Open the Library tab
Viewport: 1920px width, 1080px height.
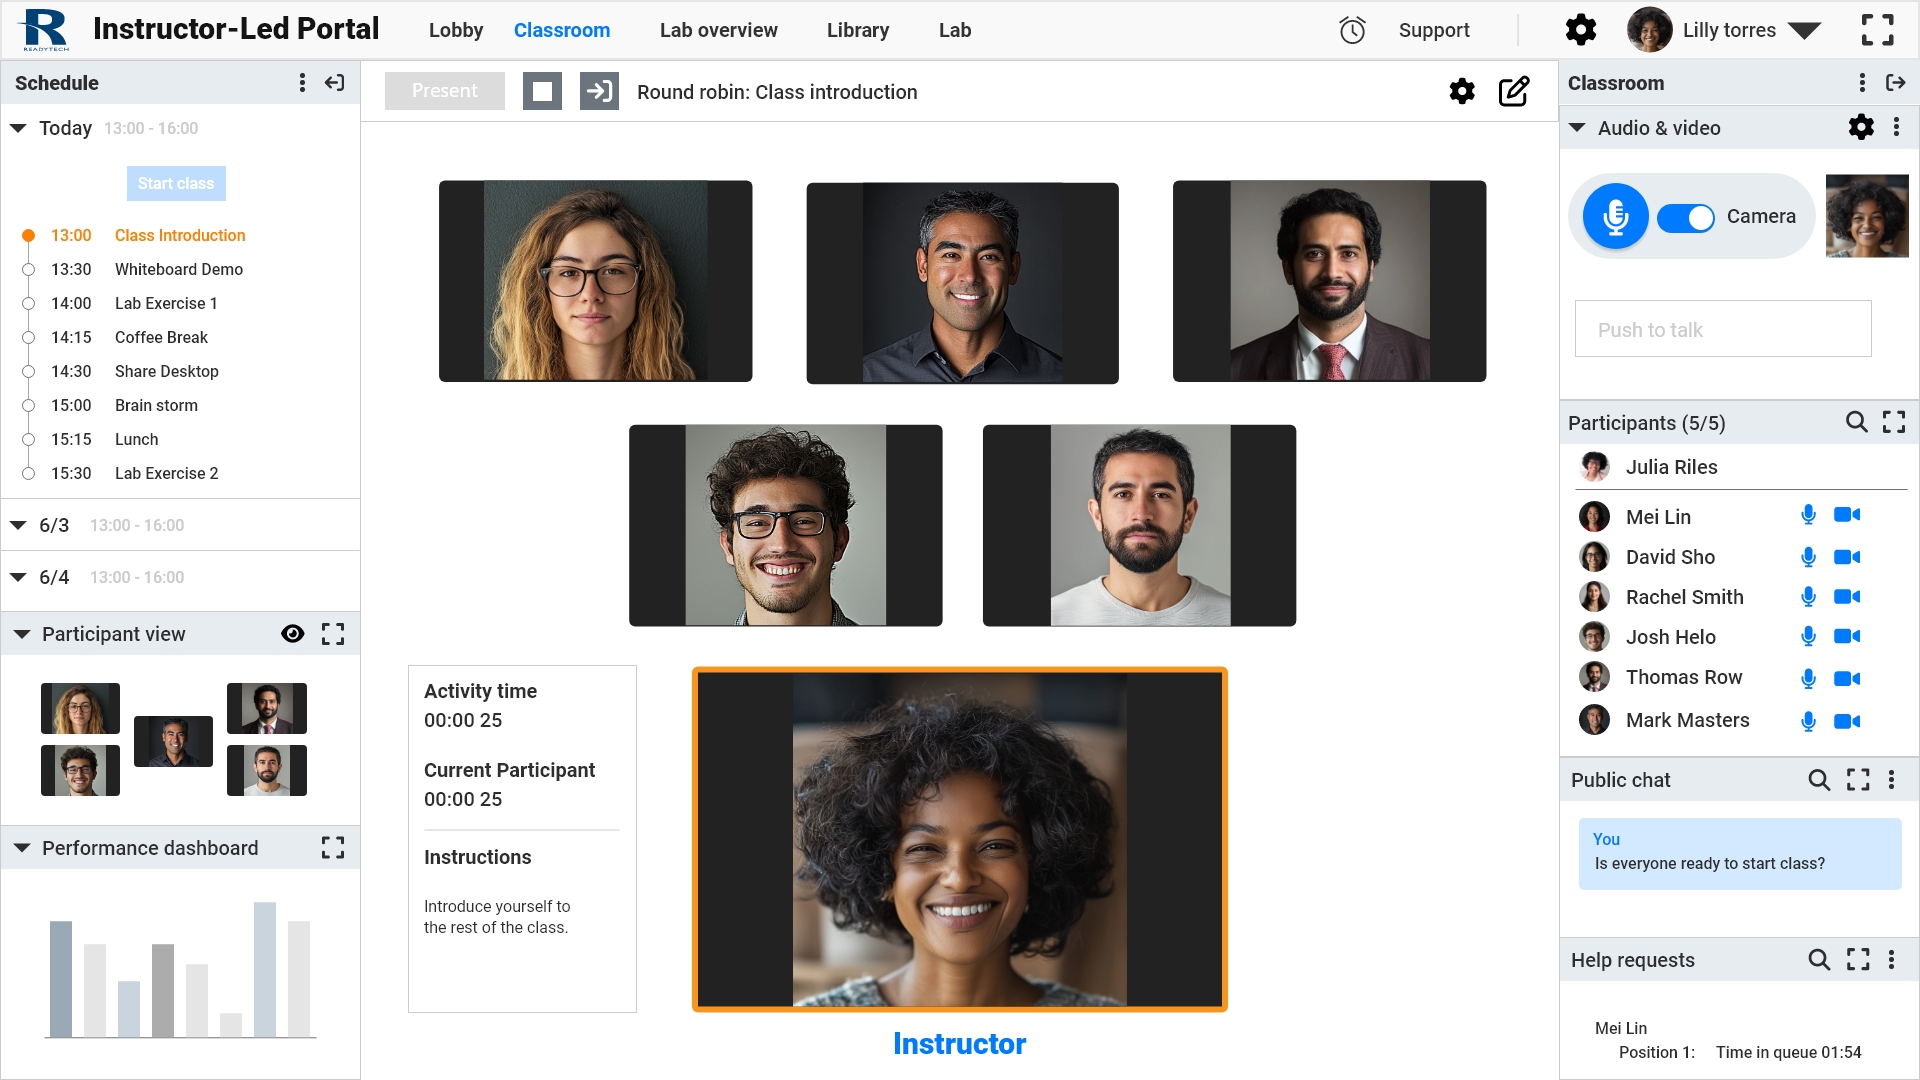pos(857,30)
